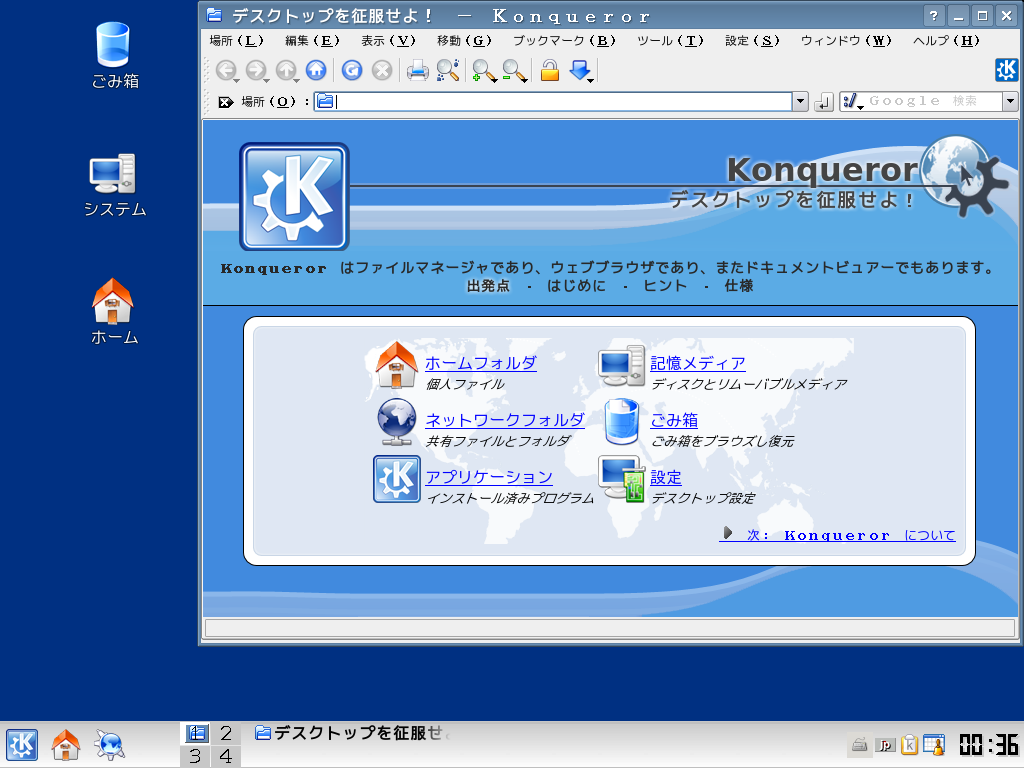Click the Stop loading toolbar icon
The height and width of the screenshot is (768, 1024).
382,70
